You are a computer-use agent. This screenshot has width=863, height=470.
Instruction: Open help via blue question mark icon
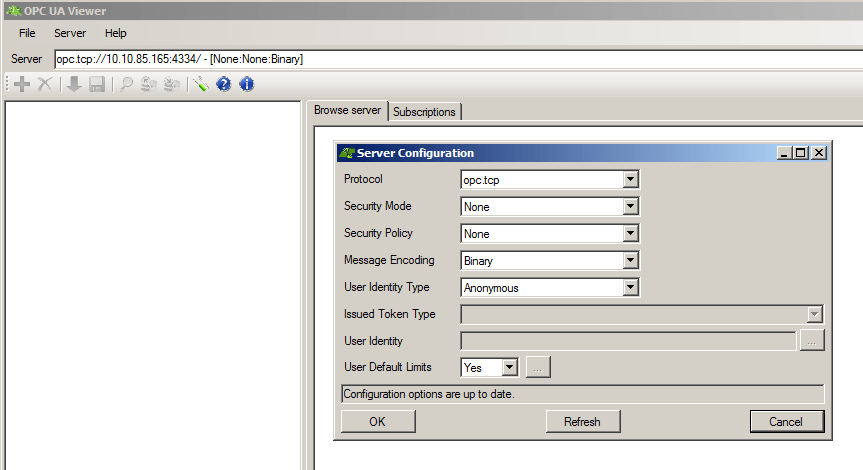(223, 85)
